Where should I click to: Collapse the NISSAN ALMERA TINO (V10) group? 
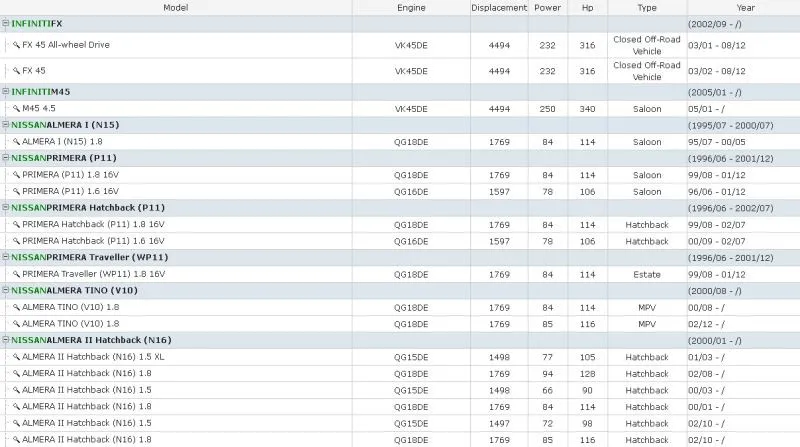point(6,290)
